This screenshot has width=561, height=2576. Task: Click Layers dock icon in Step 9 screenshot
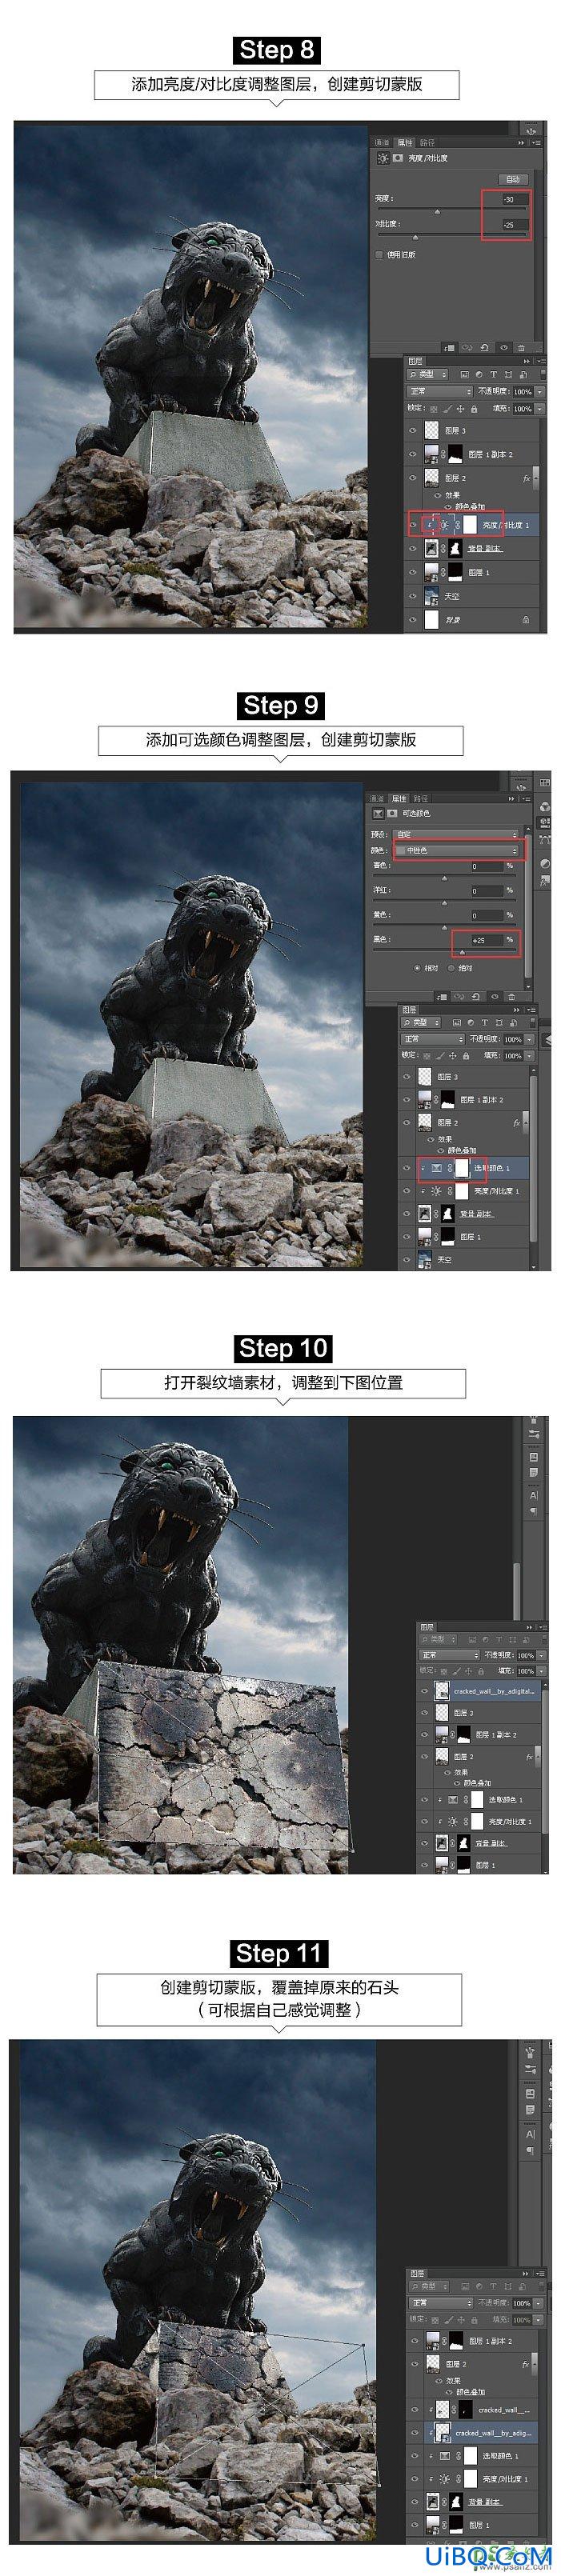click(549, 1039)
